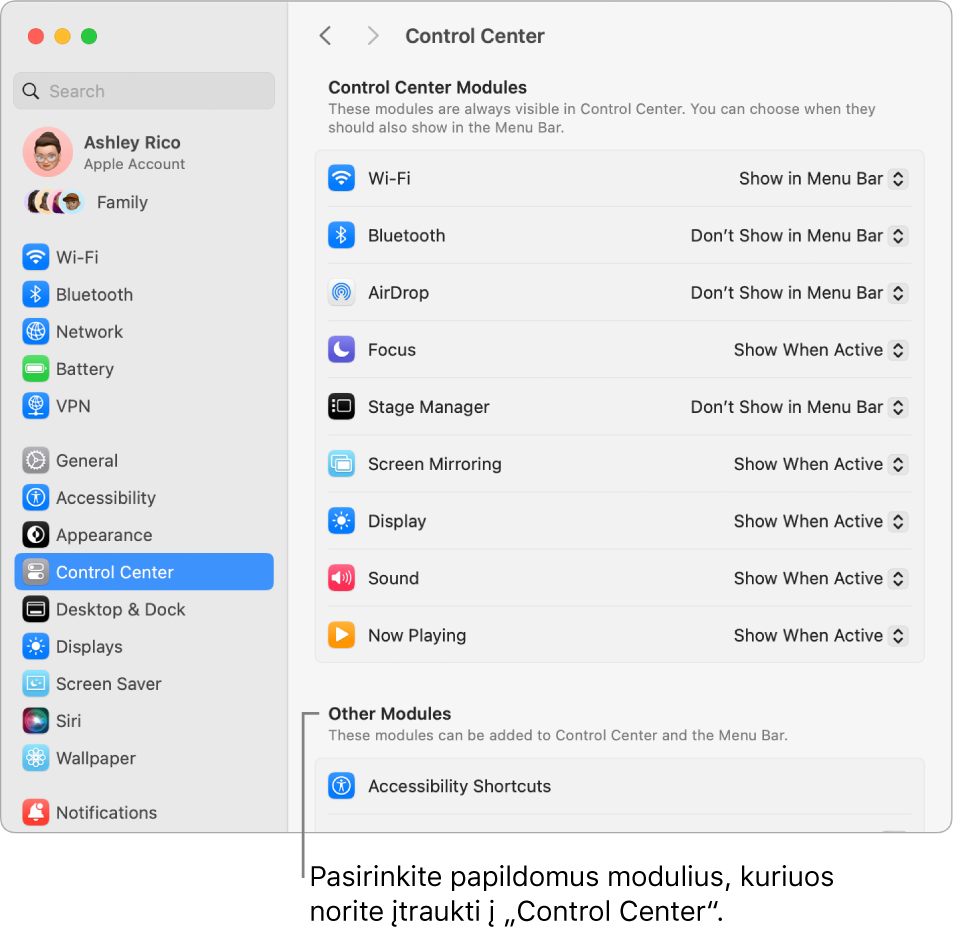Click the Displays sun icon in sidebar

click(35, 646)
